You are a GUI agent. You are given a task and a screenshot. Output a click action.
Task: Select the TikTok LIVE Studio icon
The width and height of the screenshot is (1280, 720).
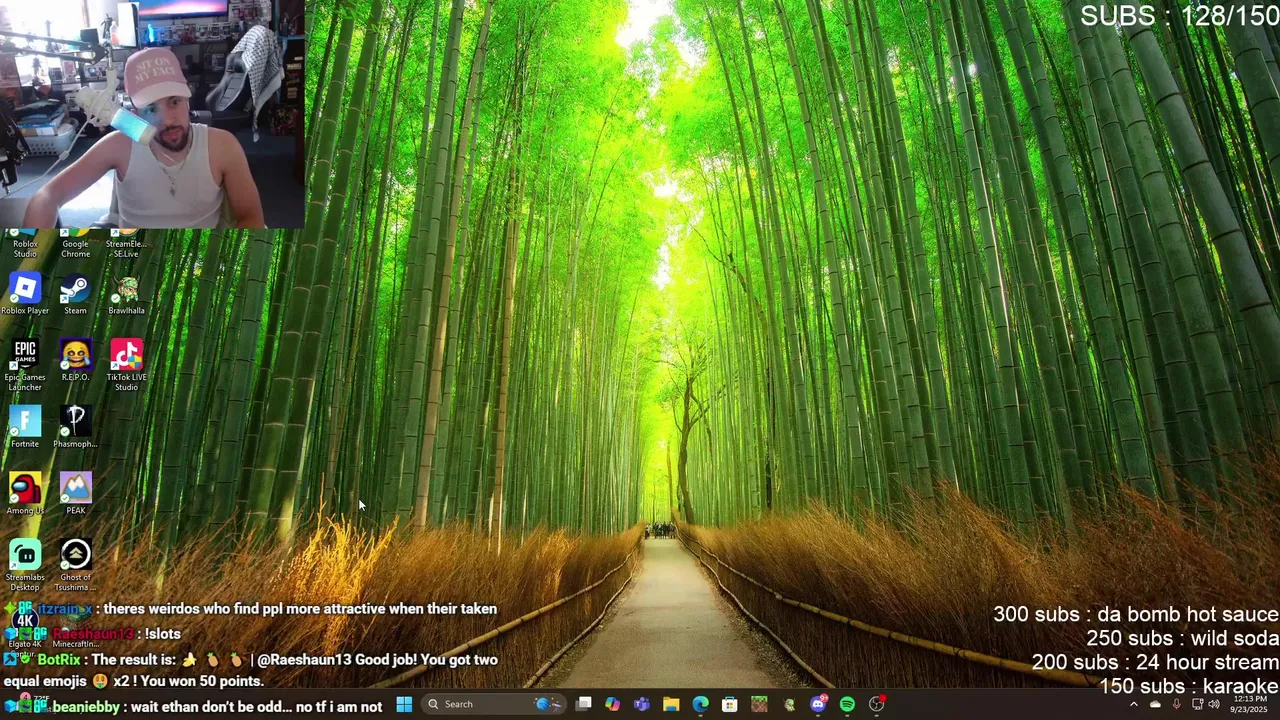(126, 365)
